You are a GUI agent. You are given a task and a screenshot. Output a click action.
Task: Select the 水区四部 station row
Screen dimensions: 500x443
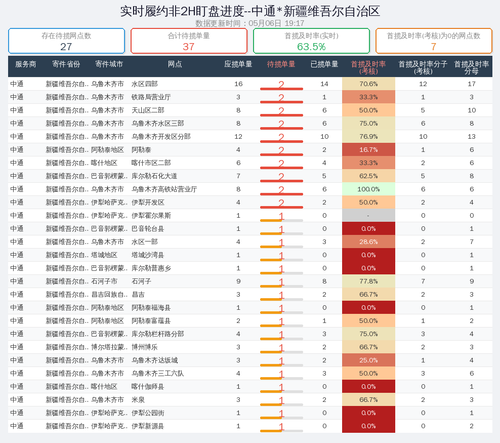click(x=250, y=84)
